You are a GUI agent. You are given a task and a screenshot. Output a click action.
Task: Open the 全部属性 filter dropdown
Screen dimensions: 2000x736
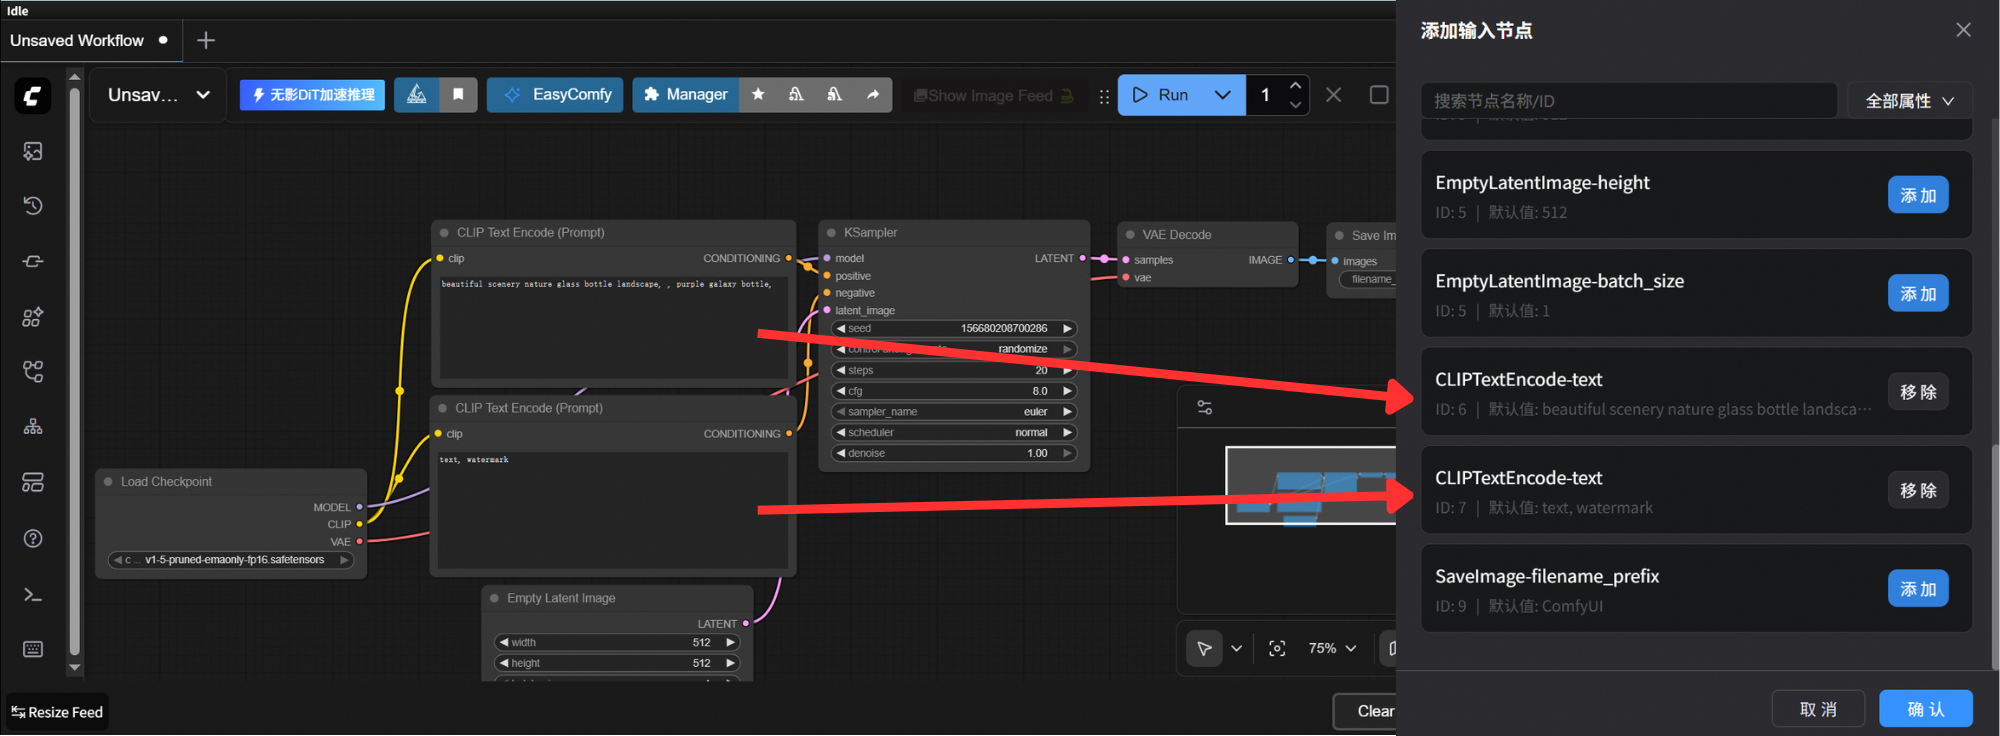pos(1909,101)
